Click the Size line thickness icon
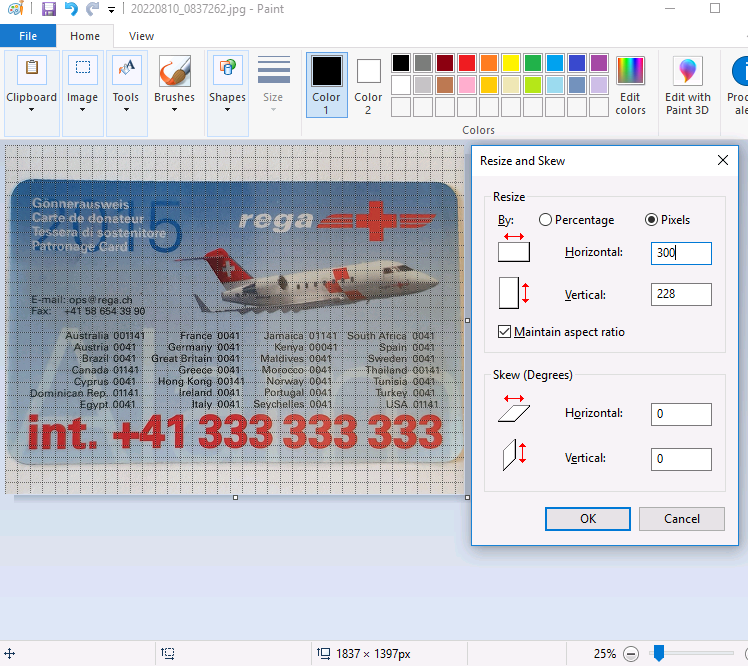 pos(274,70)
